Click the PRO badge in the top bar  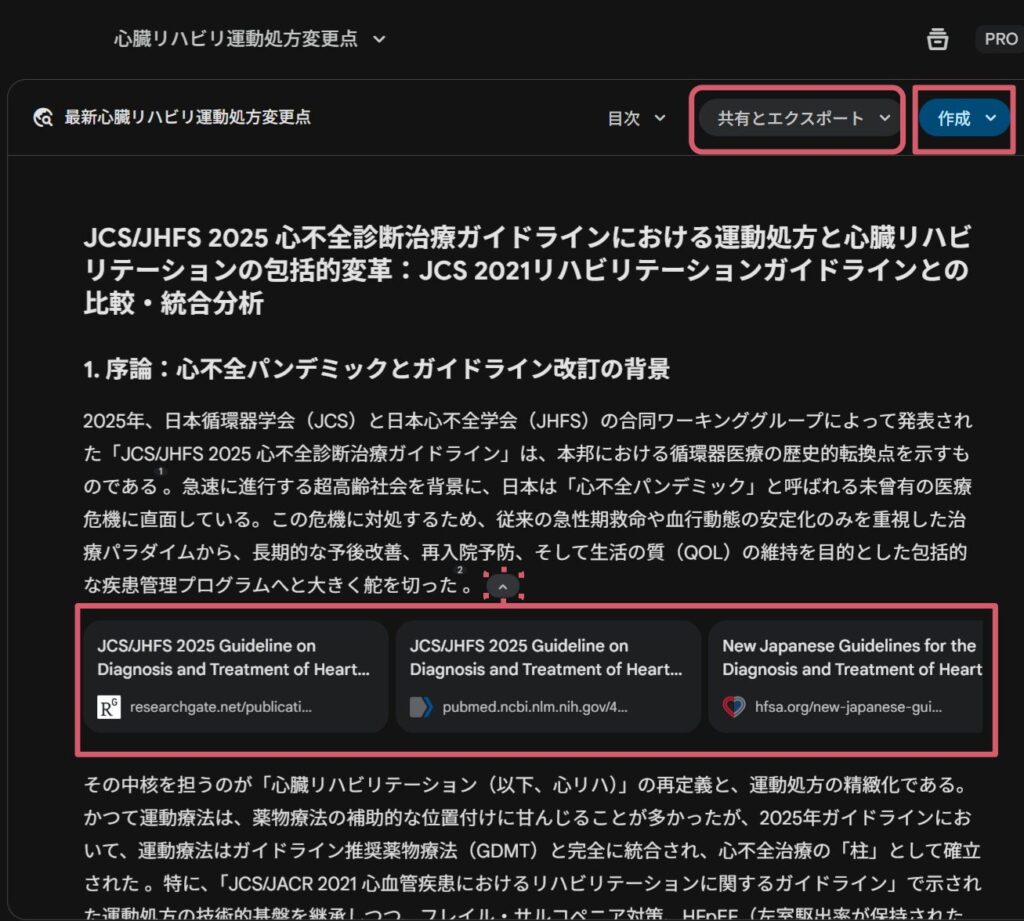pos(999,39)
